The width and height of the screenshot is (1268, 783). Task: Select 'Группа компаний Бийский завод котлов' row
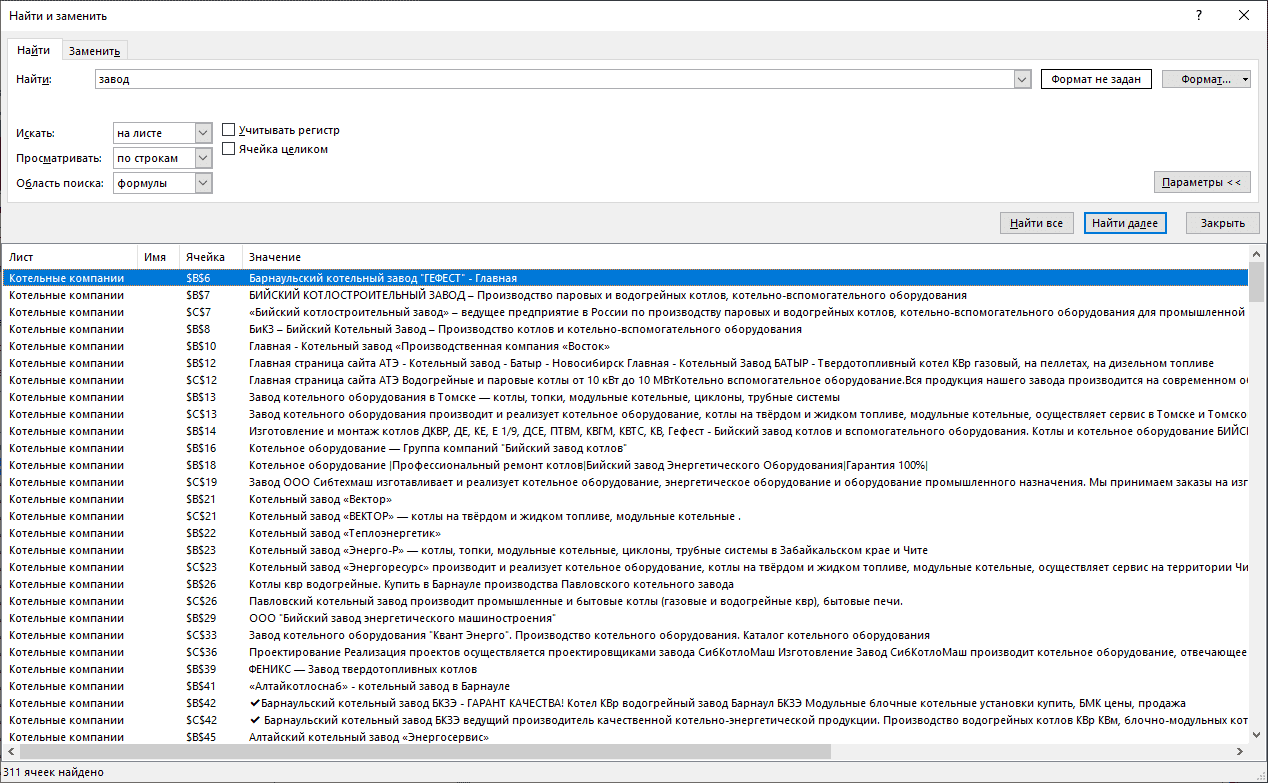625,448
